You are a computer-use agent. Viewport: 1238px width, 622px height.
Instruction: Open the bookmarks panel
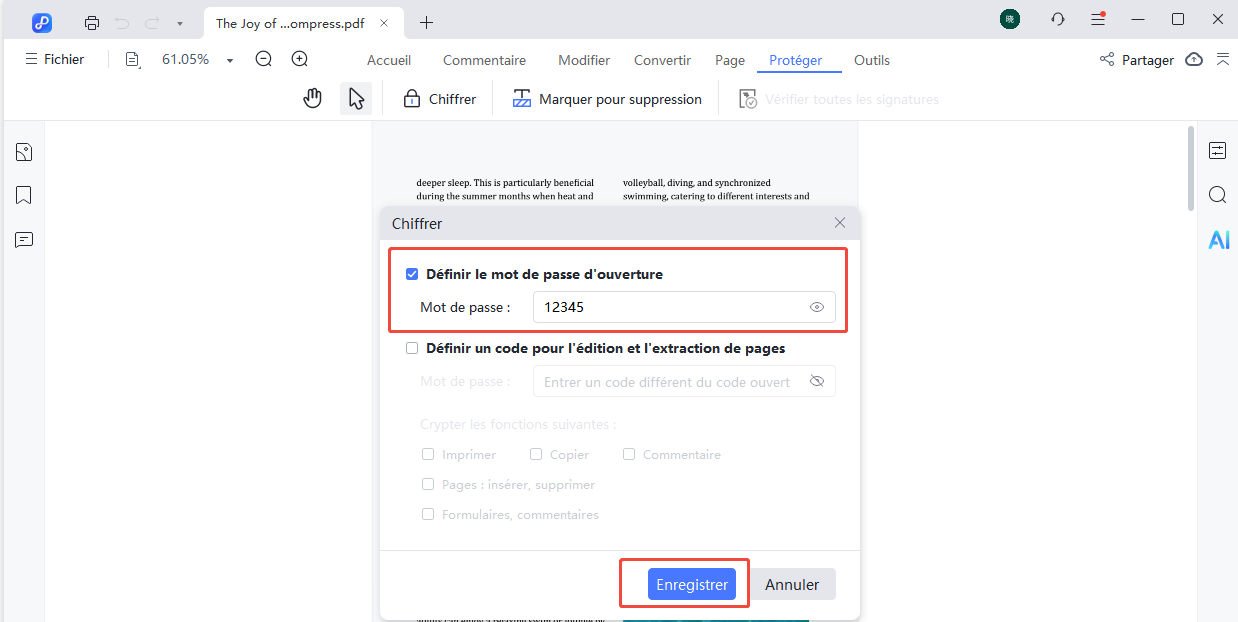pyautogui.click(x=23, y=194)
